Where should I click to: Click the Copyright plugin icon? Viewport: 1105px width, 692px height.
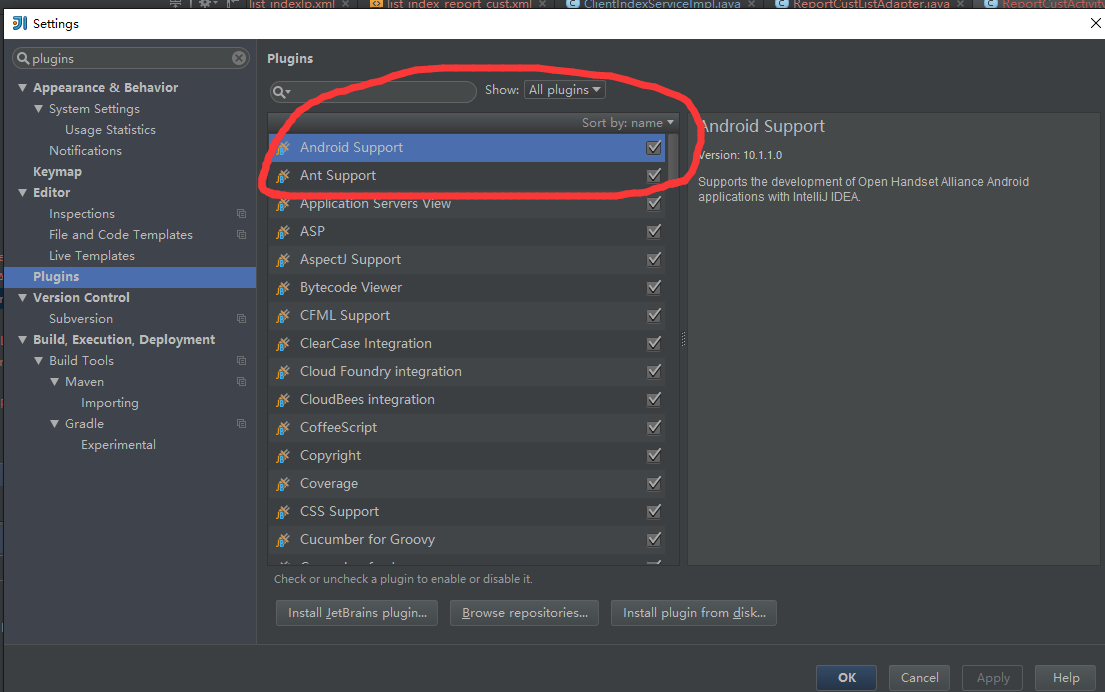click(x=283, y=456)
